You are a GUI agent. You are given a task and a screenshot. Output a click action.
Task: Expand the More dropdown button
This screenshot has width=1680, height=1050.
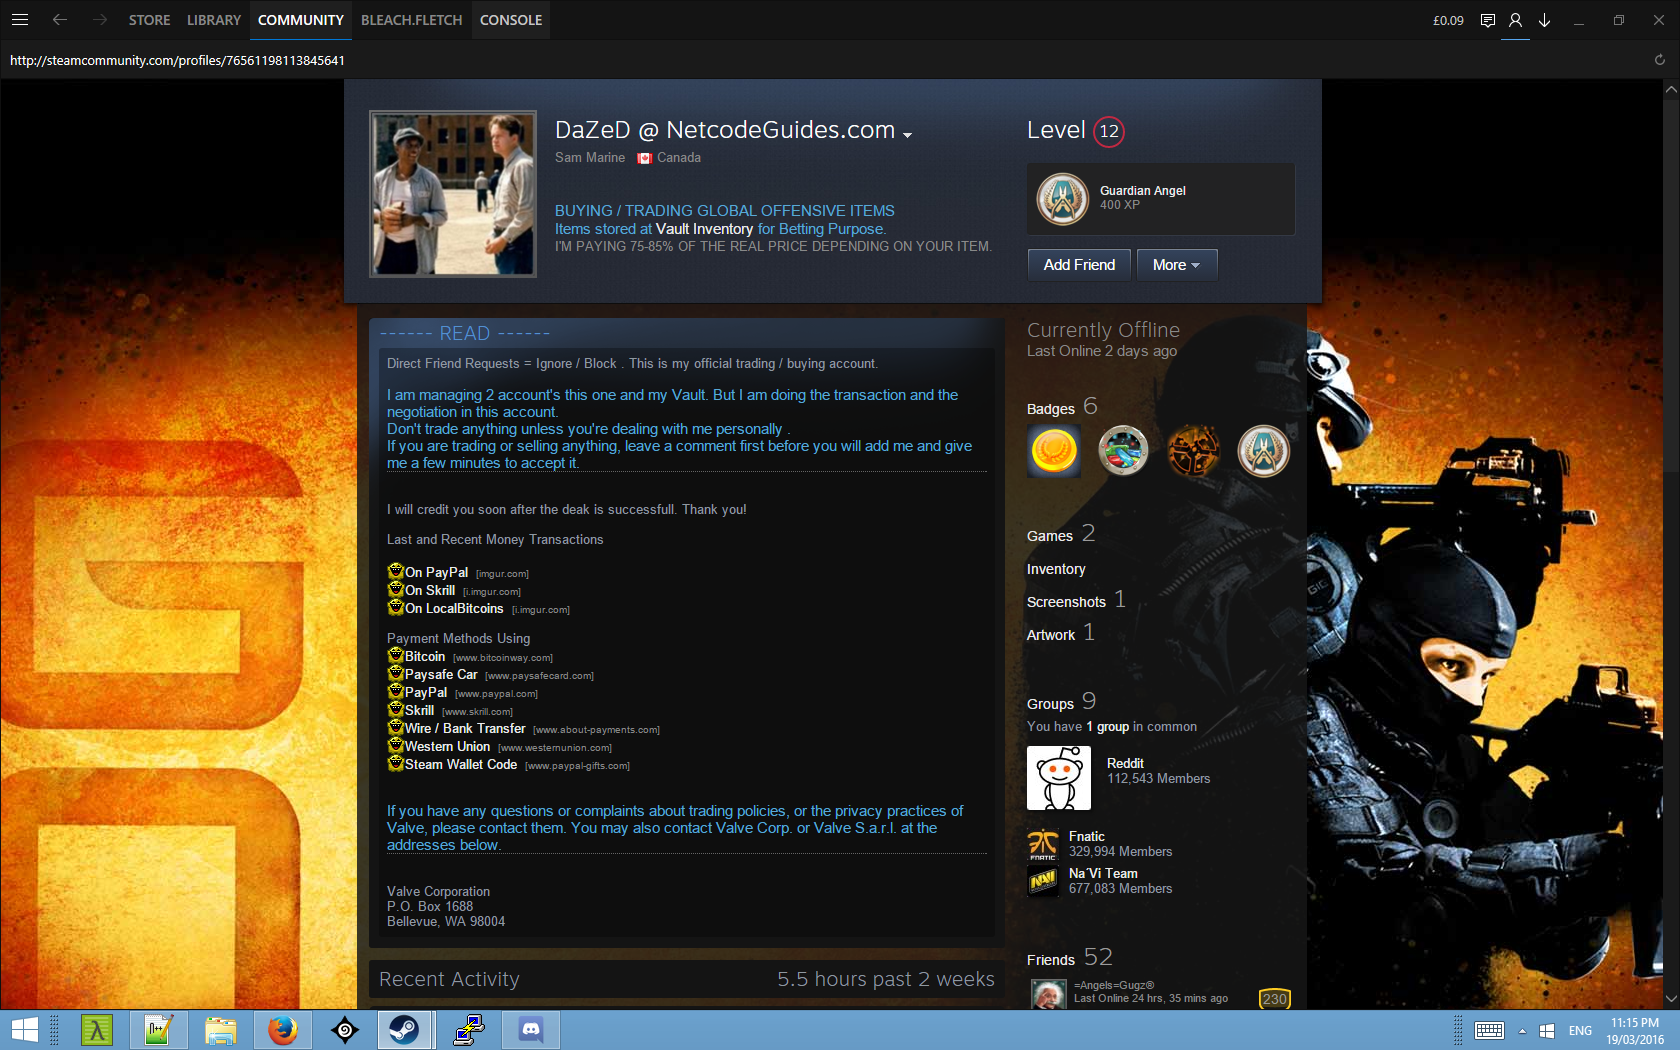pyautogui.click(x=1176, y=265)
